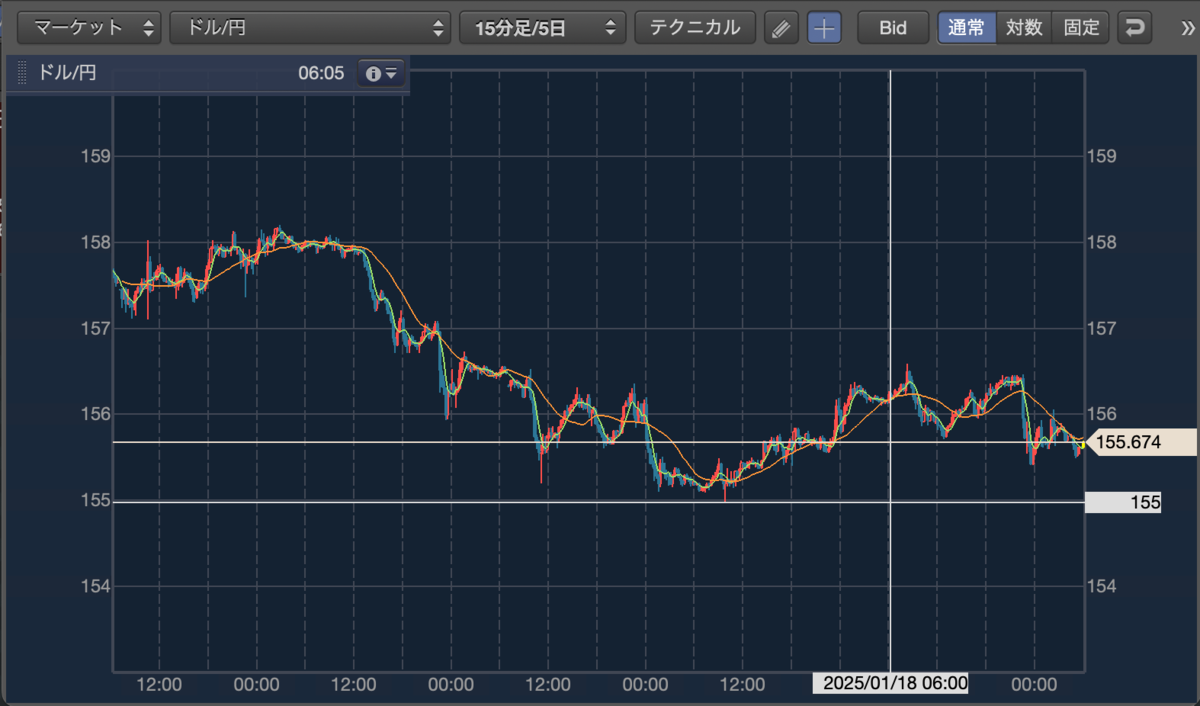The width and height of the screenshot is (1200, 706).
Task: Click the 155.674 current price label
Action: tap(1139, 442)
